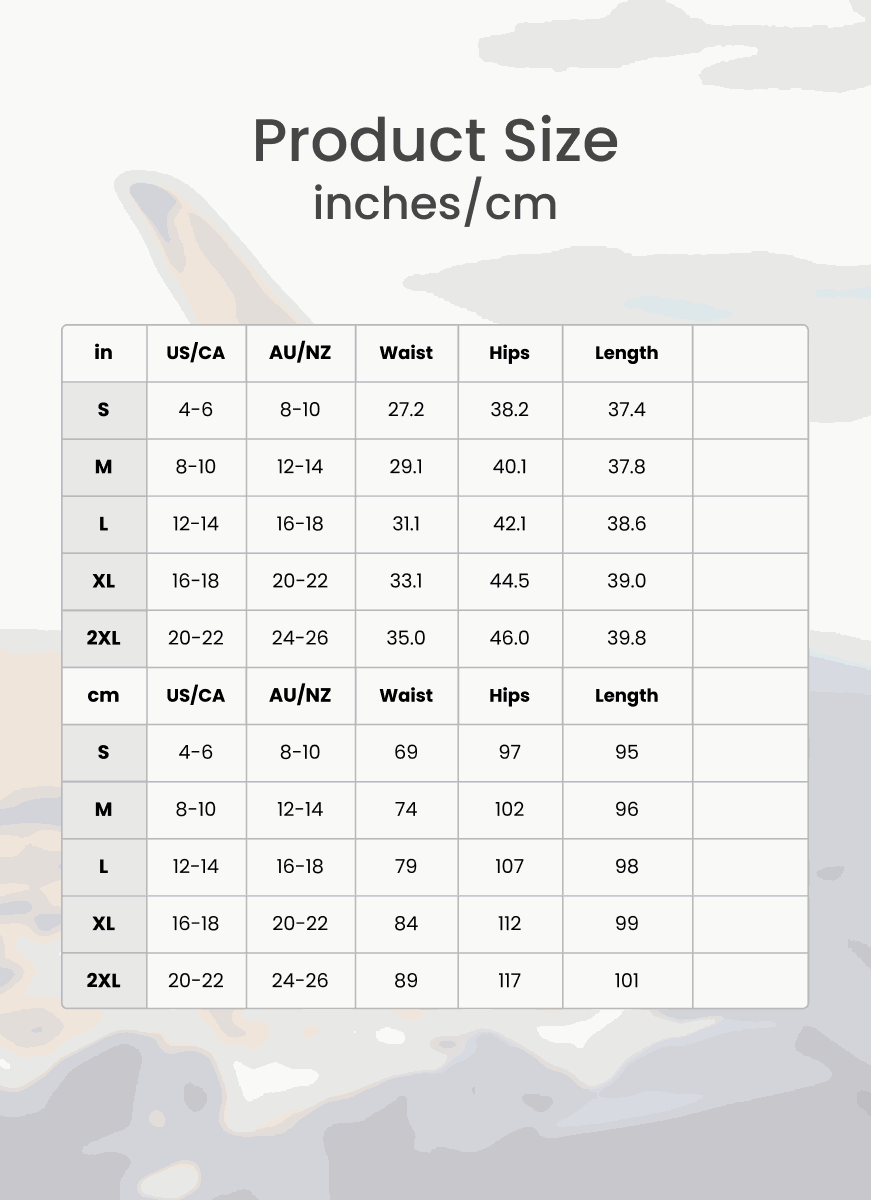Click the 27.2 waist value cell
The height and width of the screenshot is (1200, 871).
click(406, 410)
